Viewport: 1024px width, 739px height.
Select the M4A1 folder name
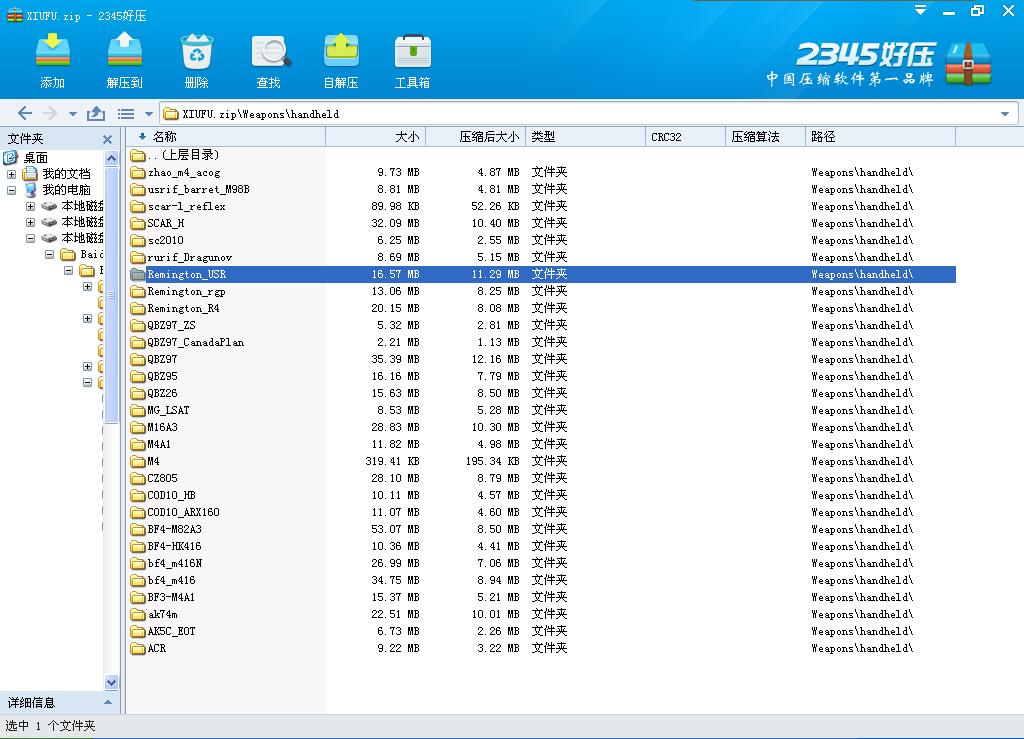coord(159,445)
